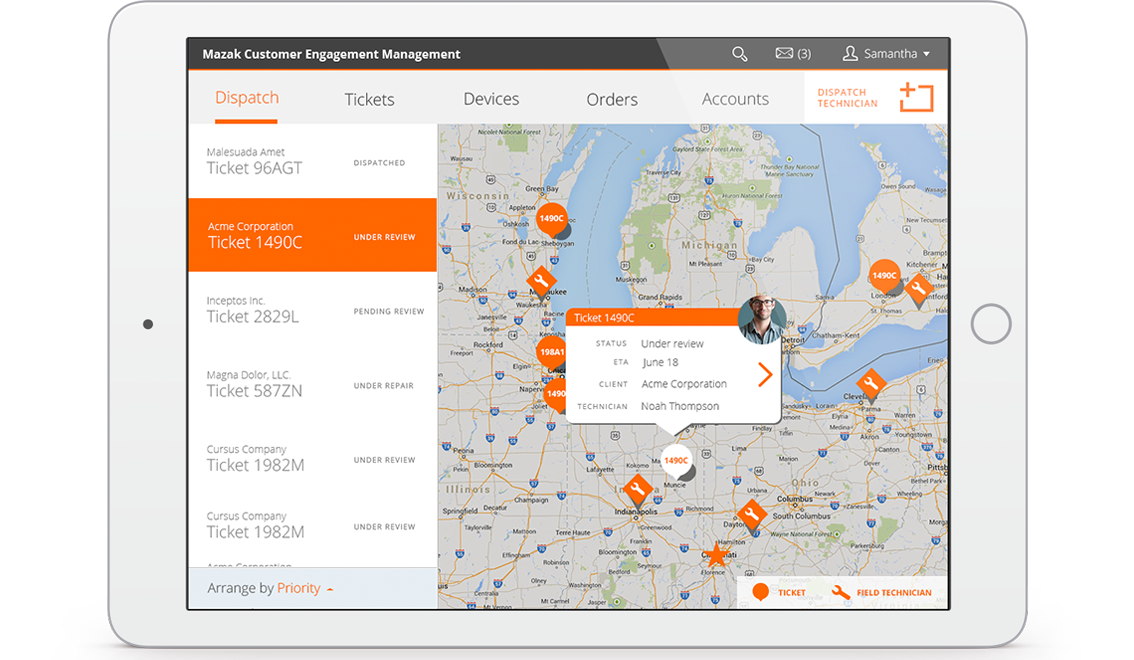Click the Samantha user profile icon

850,53
